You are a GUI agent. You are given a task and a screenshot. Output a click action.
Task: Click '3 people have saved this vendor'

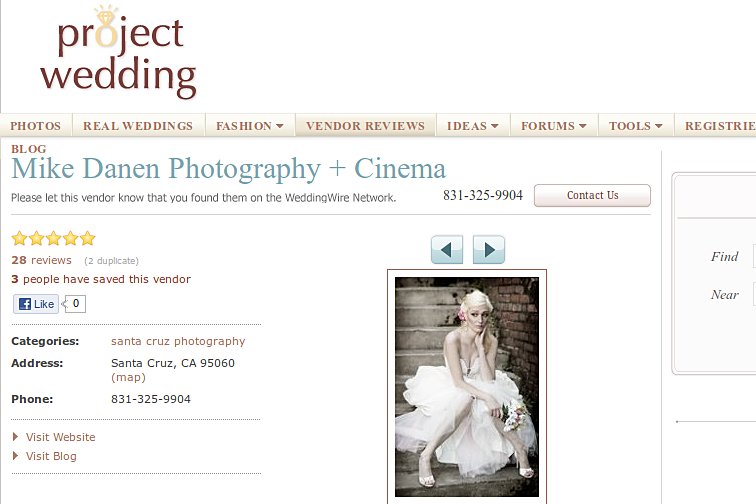tap(101, 279)
